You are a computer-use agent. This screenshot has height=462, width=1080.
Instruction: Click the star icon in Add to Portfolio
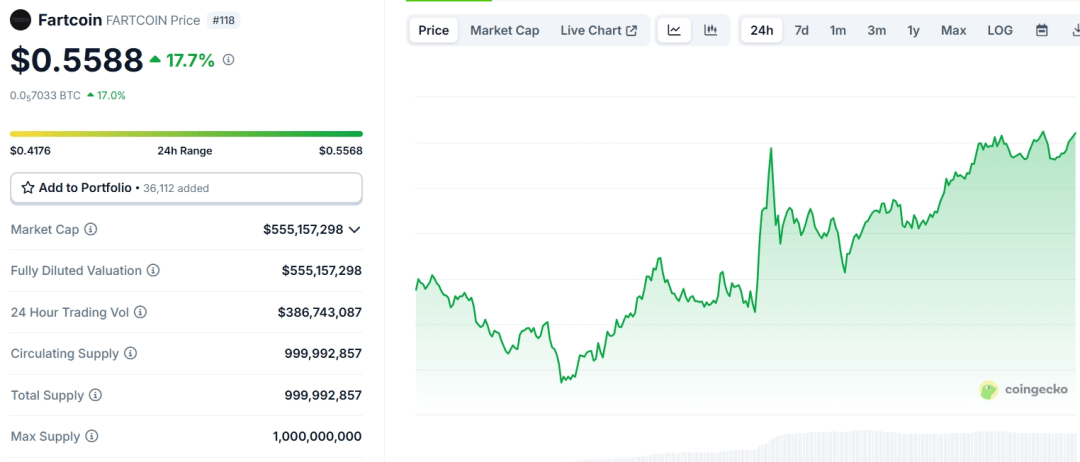(28, 188)
